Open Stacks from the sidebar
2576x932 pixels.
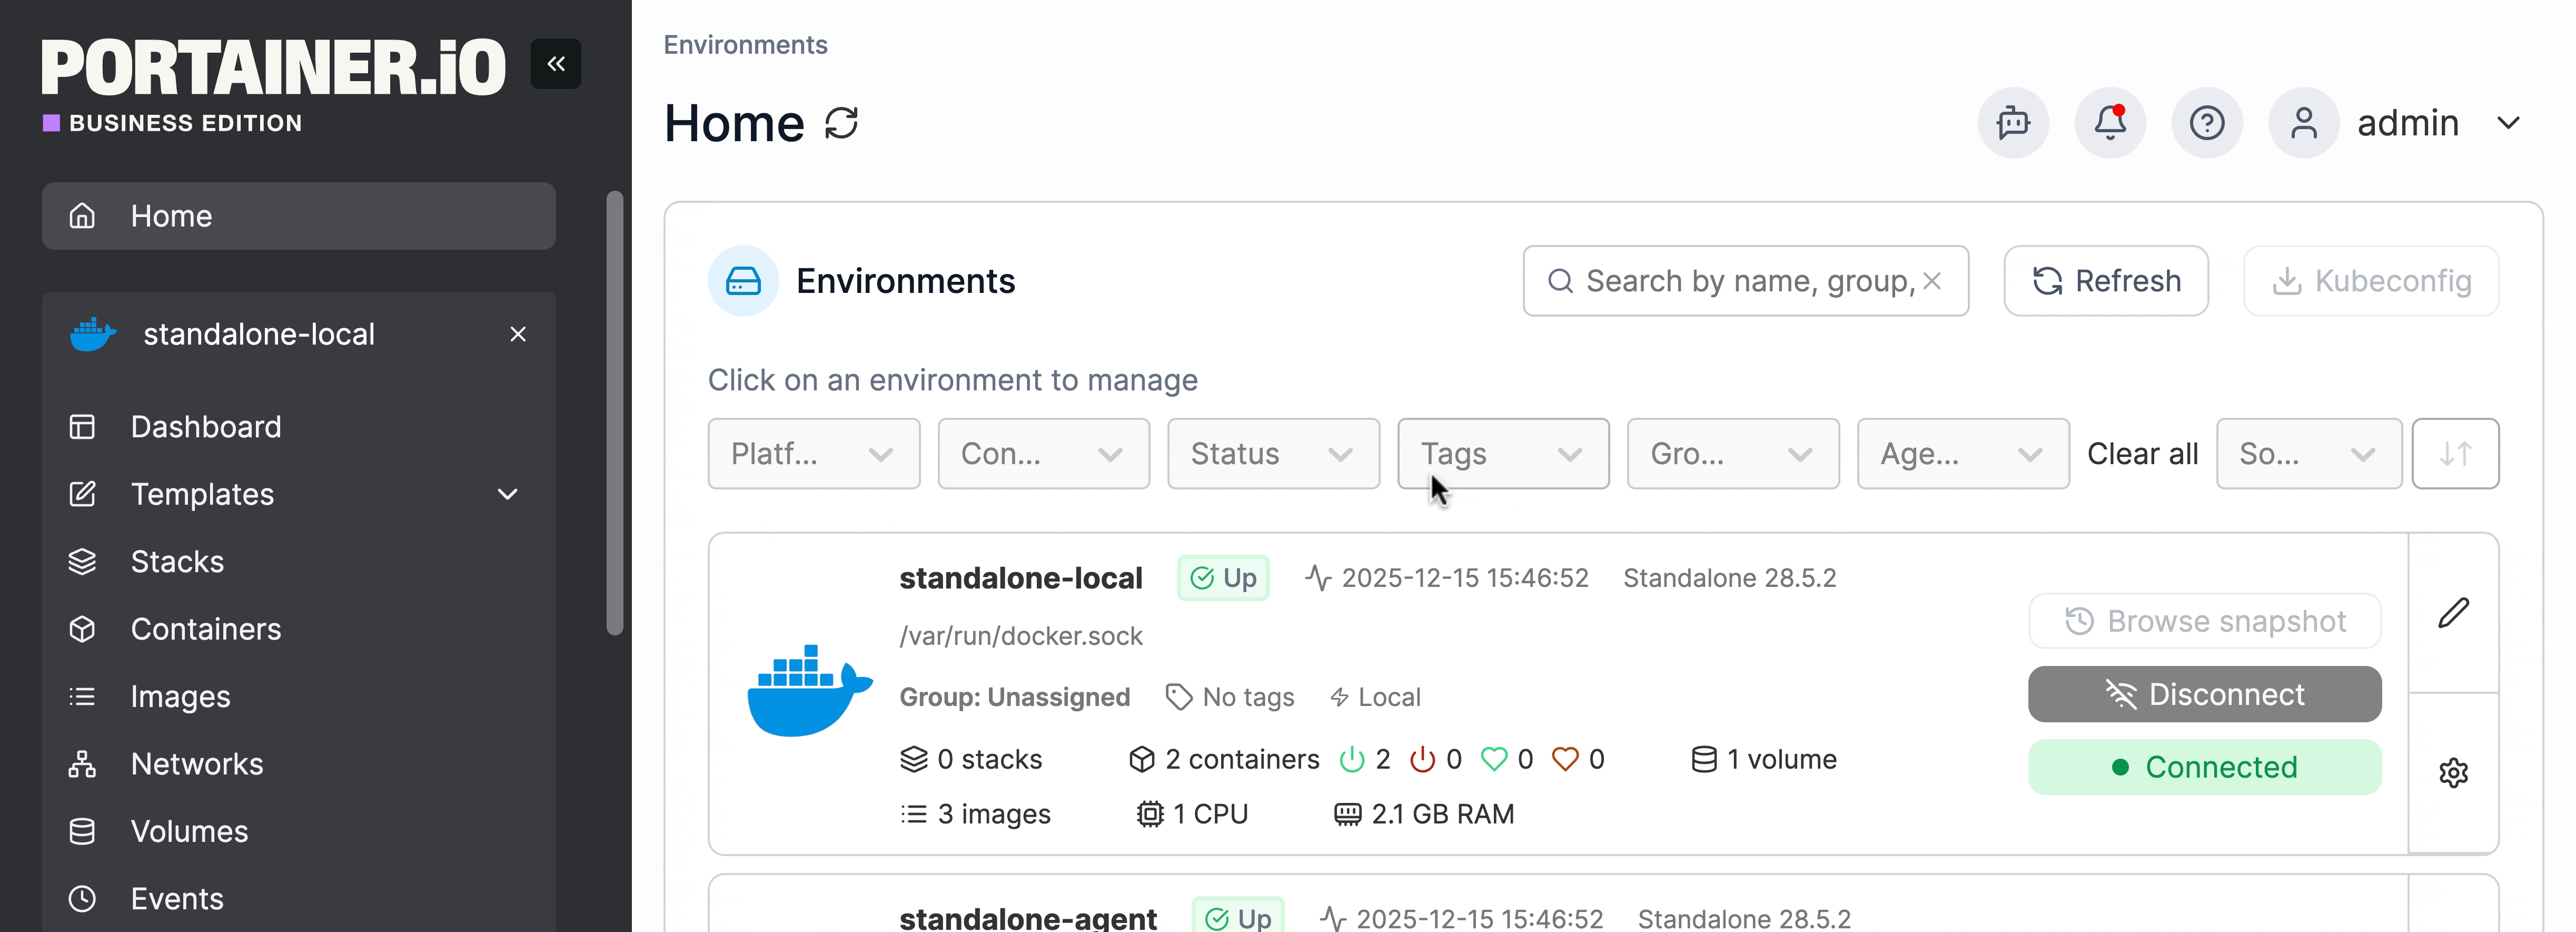[177, 562]
